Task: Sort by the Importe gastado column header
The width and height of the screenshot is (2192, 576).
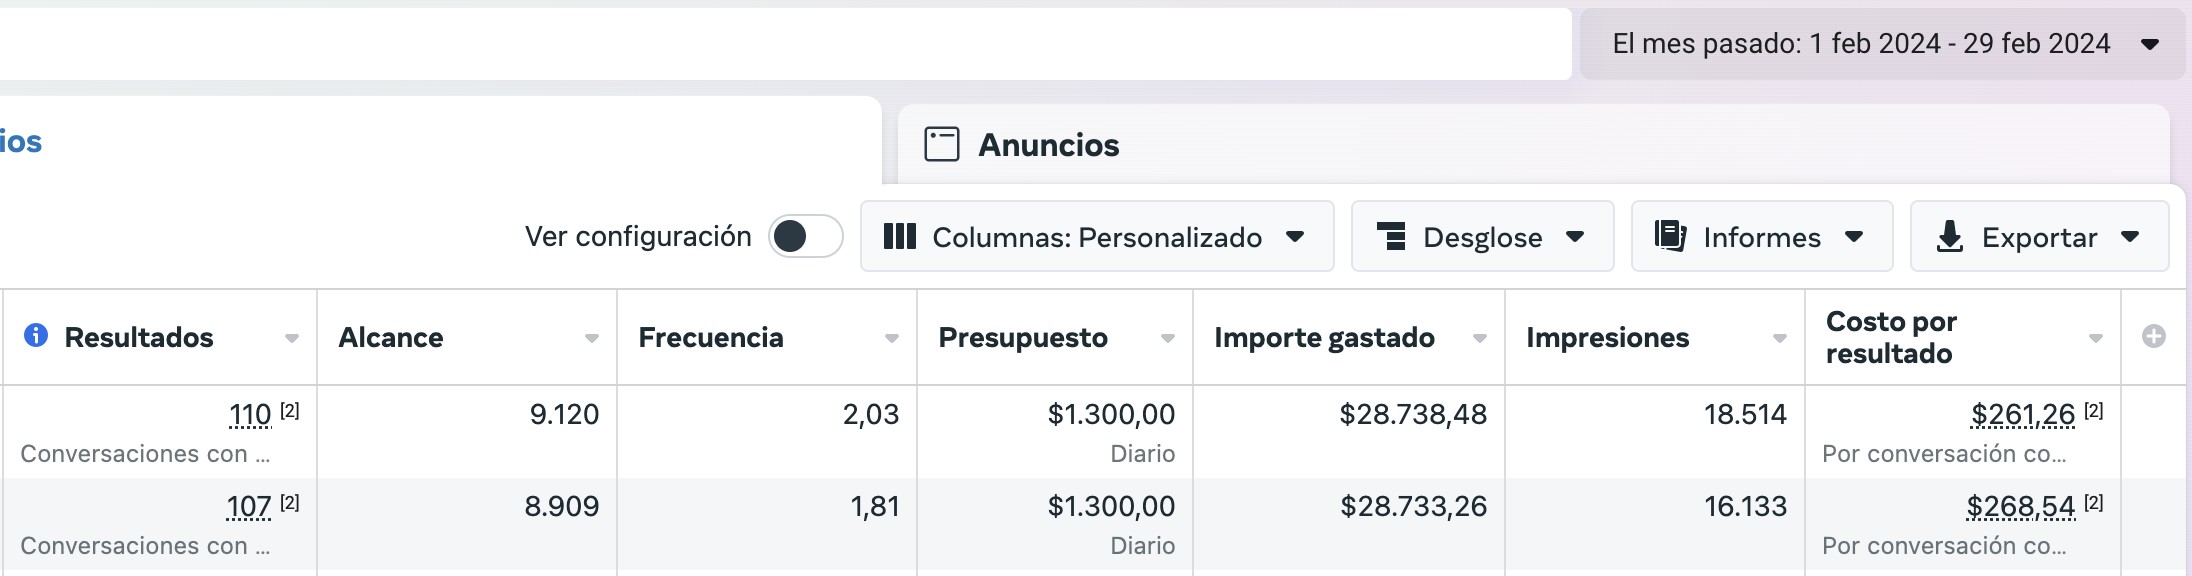Action: pyautogui.click(x=1324, y=338)
